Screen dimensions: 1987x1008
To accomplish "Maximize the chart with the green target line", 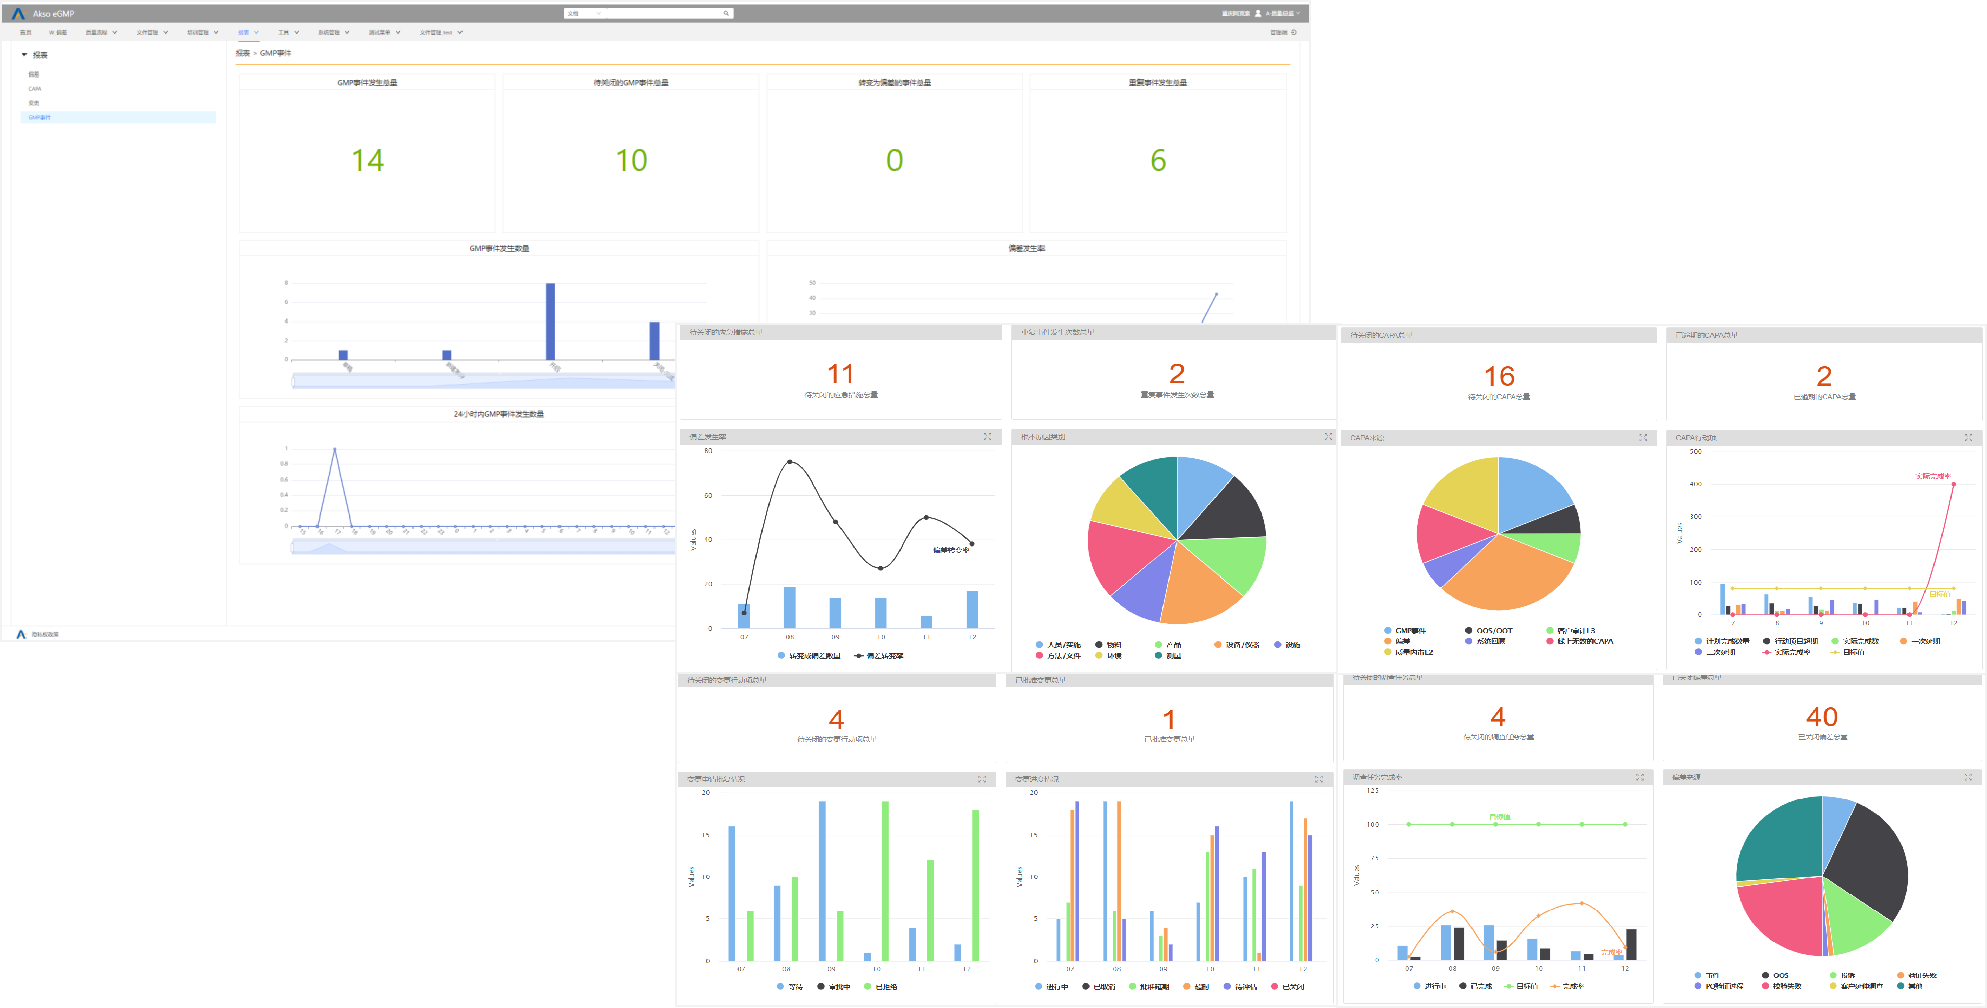I will click(1640, 777).
